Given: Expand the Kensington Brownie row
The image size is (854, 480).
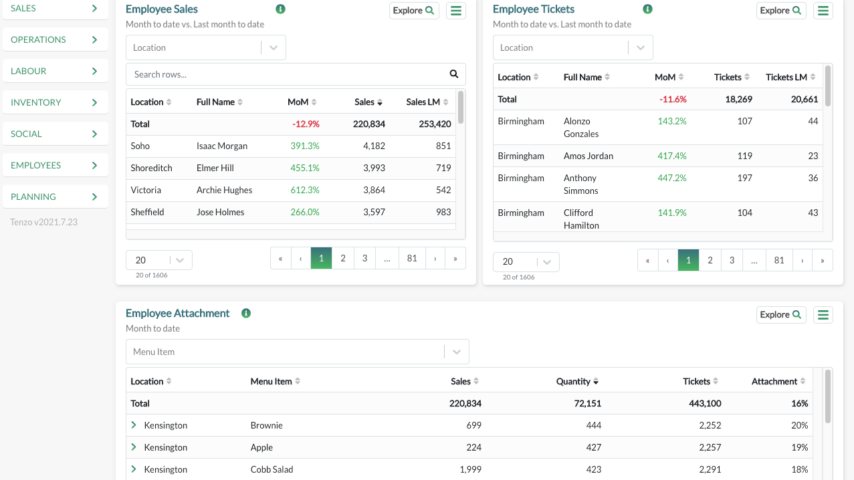Looking at the screenshot, I should click(134, 425).
